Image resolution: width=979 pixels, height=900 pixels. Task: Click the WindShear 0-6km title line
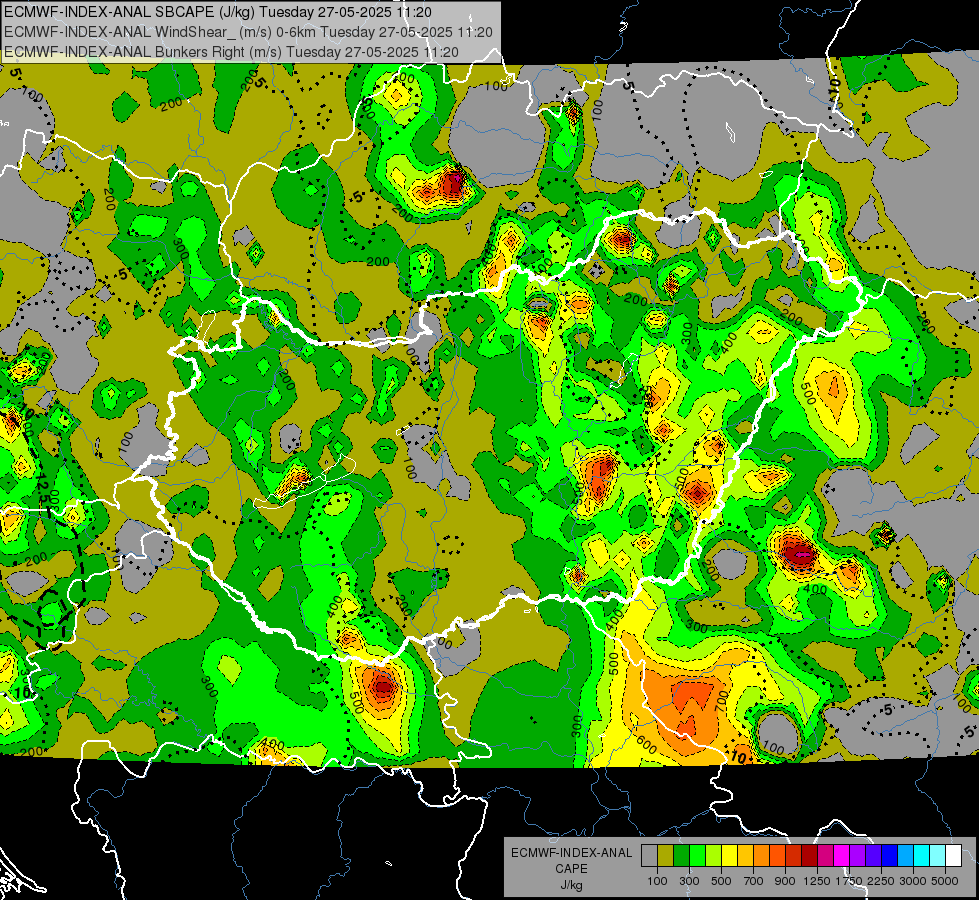click(x=248, y=32)
